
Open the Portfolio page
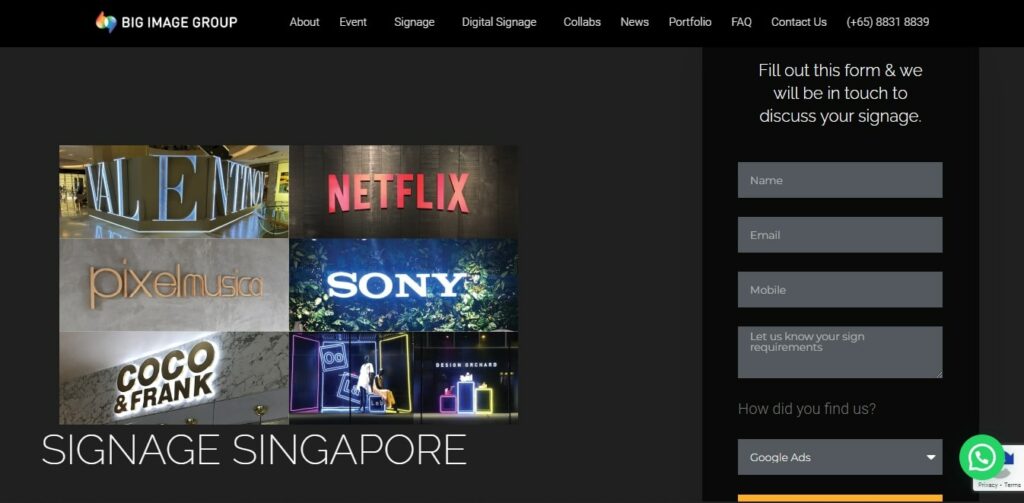click(690, 22)
